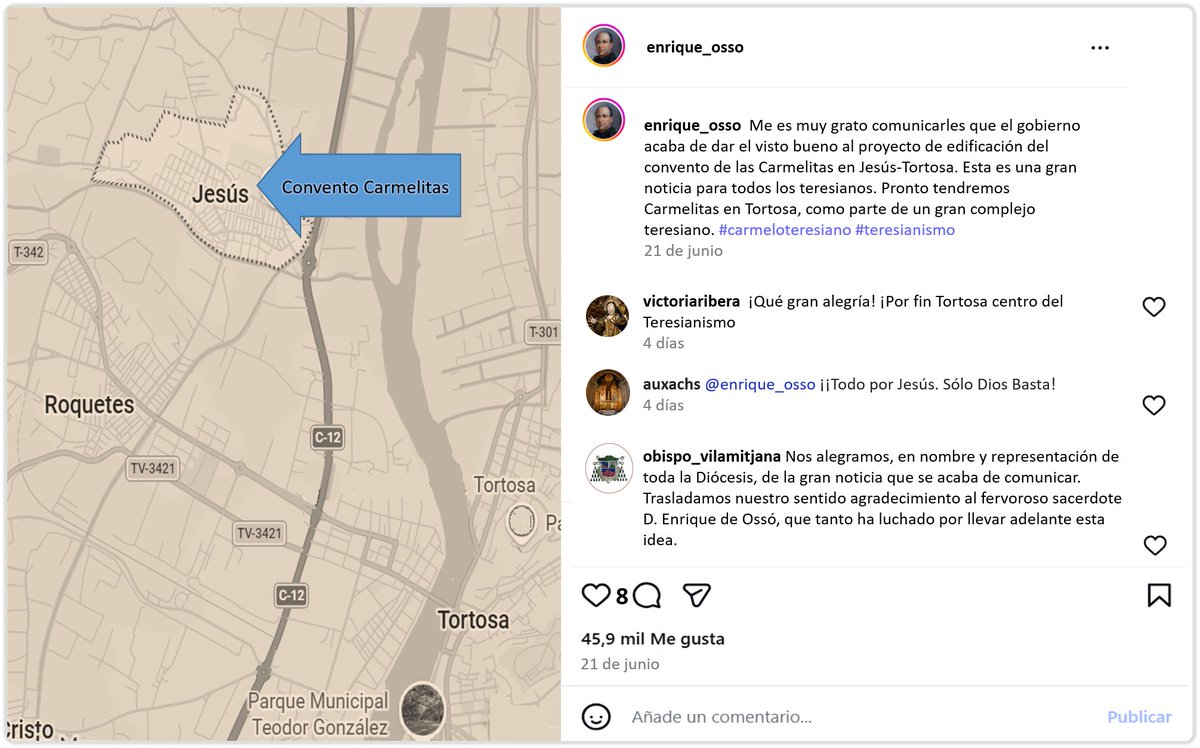Viewport: 1200px width, 748px height.
Task: Click the lower C-12 road shield
Action: point(291,596)
